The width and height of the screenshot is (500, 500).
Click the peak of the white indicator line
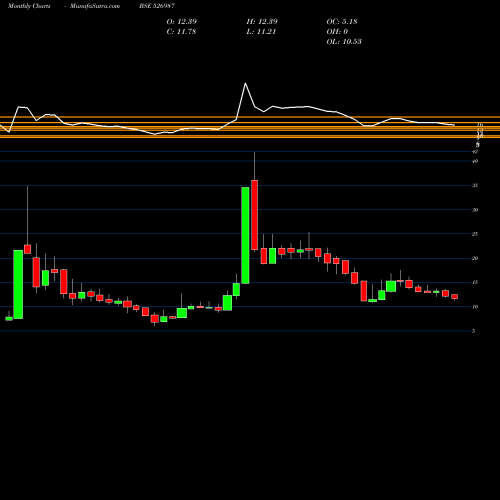246,83
